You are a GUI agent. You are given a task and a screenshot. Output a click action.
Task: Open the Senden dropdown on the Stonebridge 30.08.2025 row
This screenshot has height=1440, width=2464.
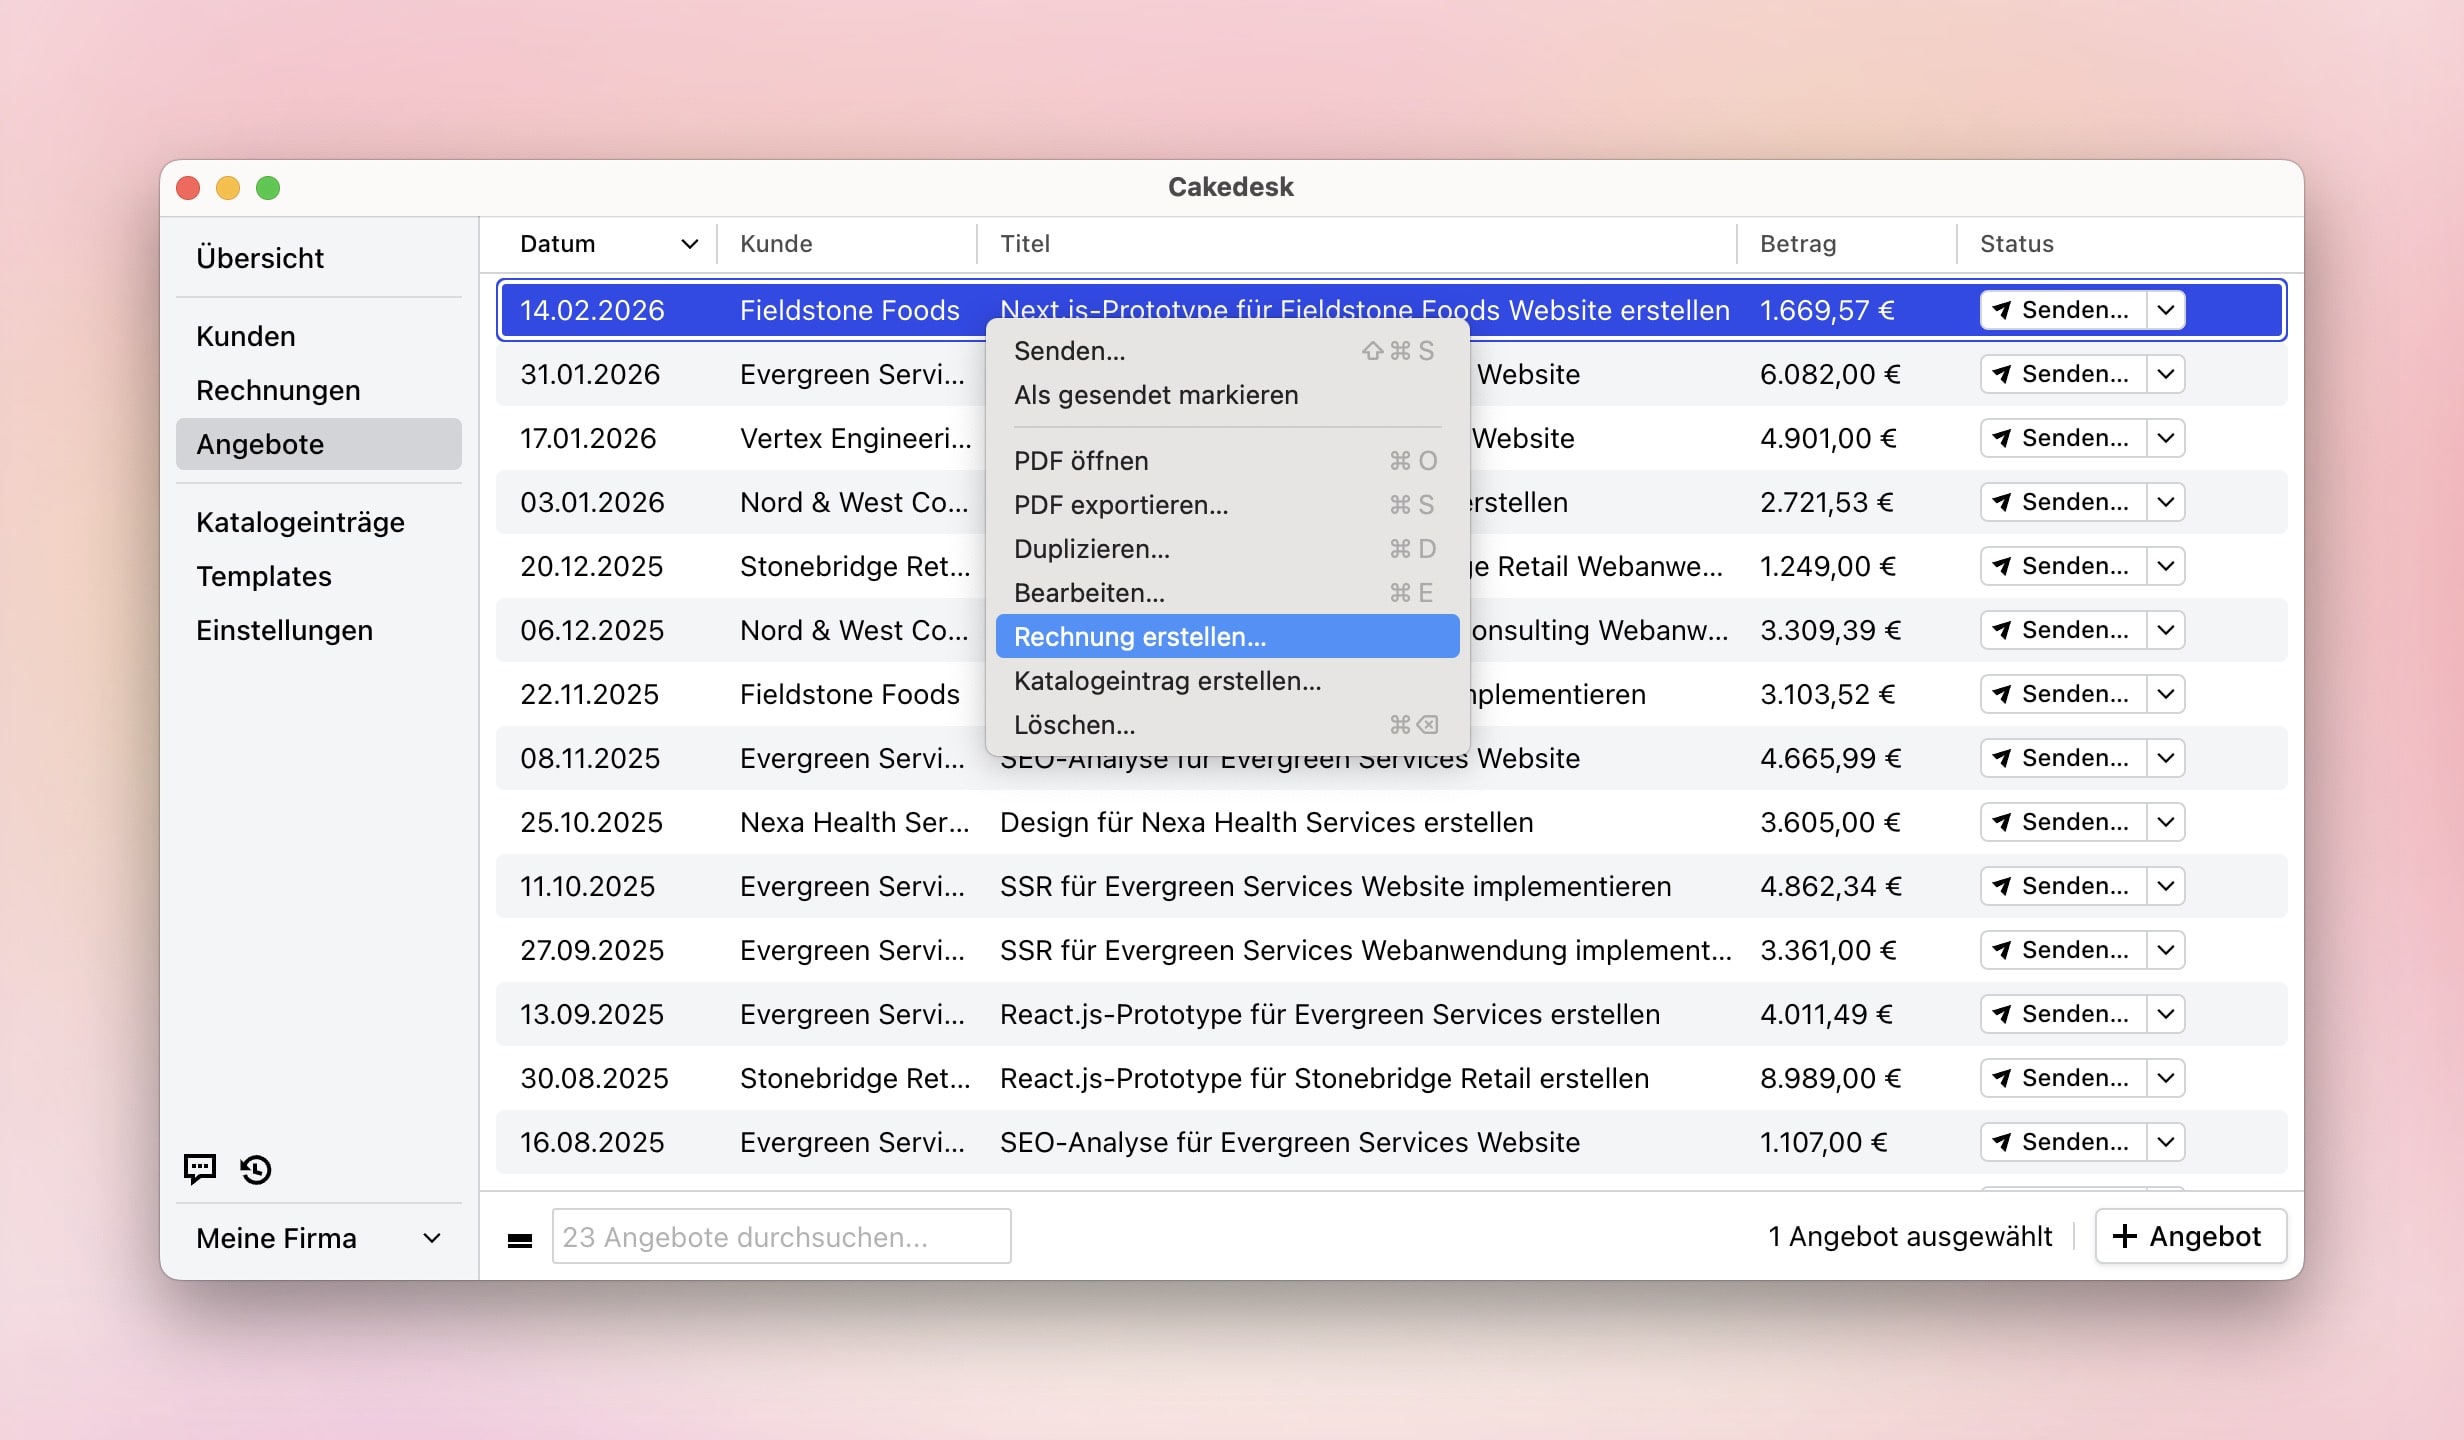(x=2166, y=1078)
